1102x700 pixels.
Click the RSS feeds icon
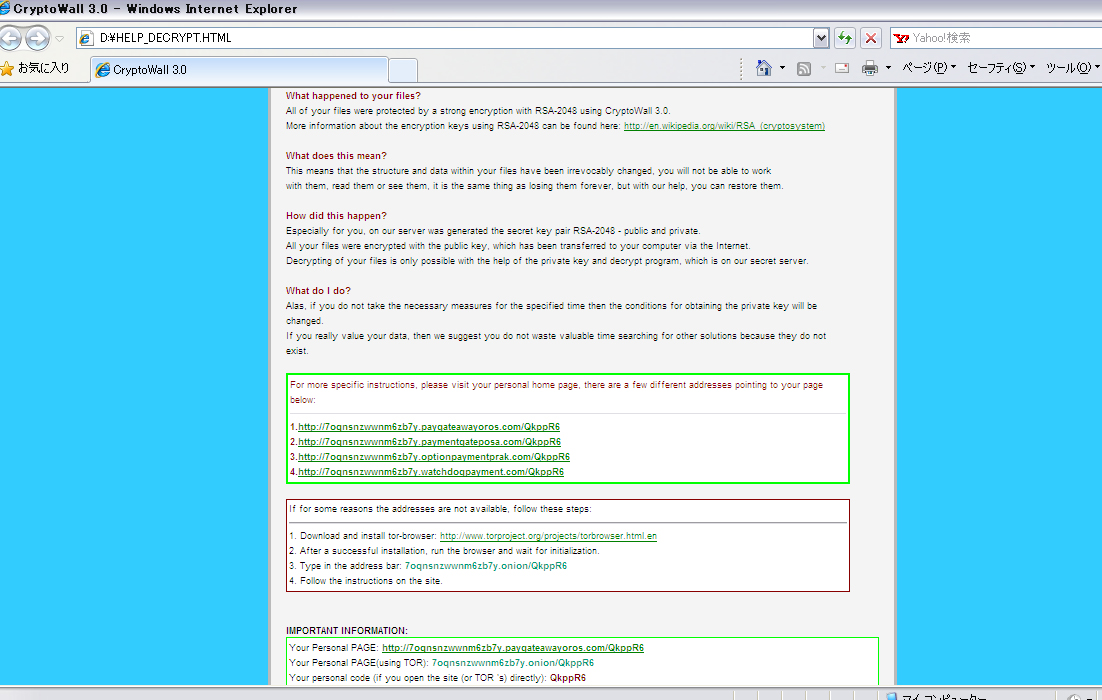point(804,68)
